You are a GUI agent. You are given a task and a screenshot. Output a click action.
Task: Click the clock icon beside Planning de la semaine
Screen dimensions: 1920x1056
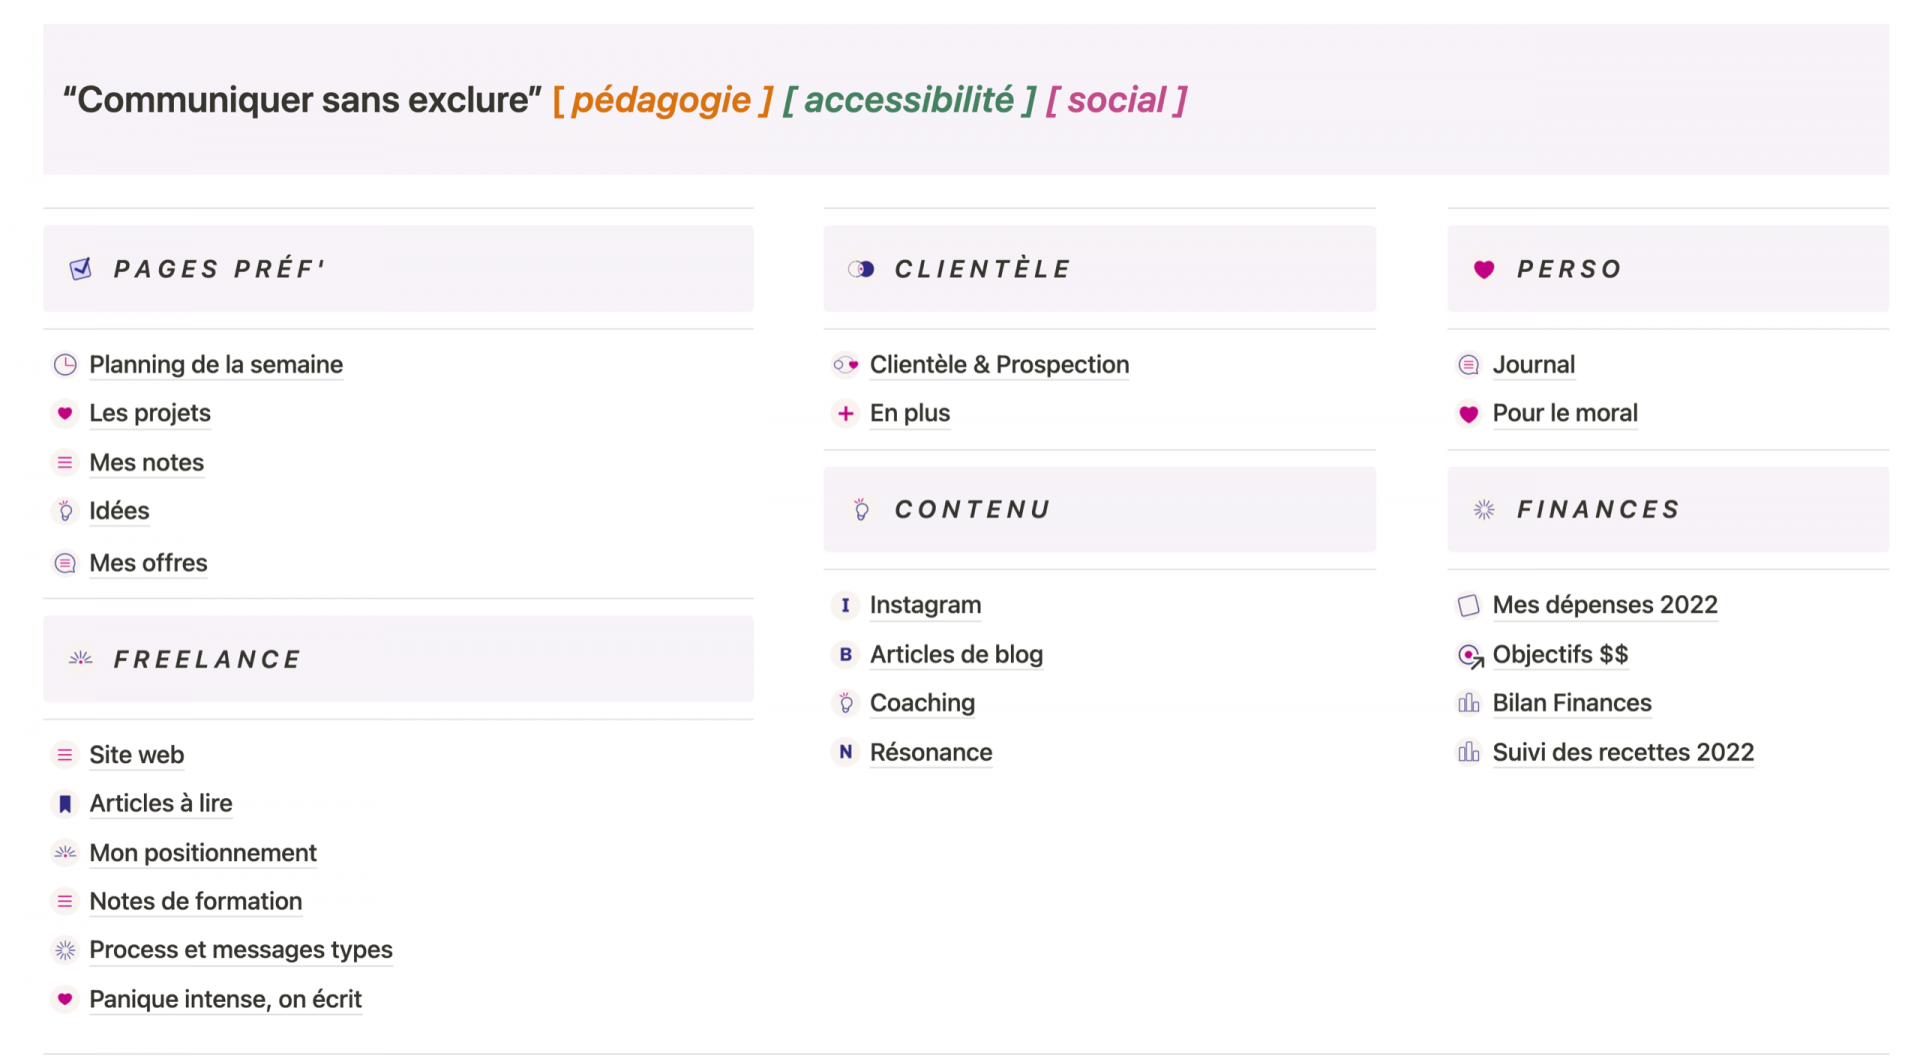(x=65, y=365)
